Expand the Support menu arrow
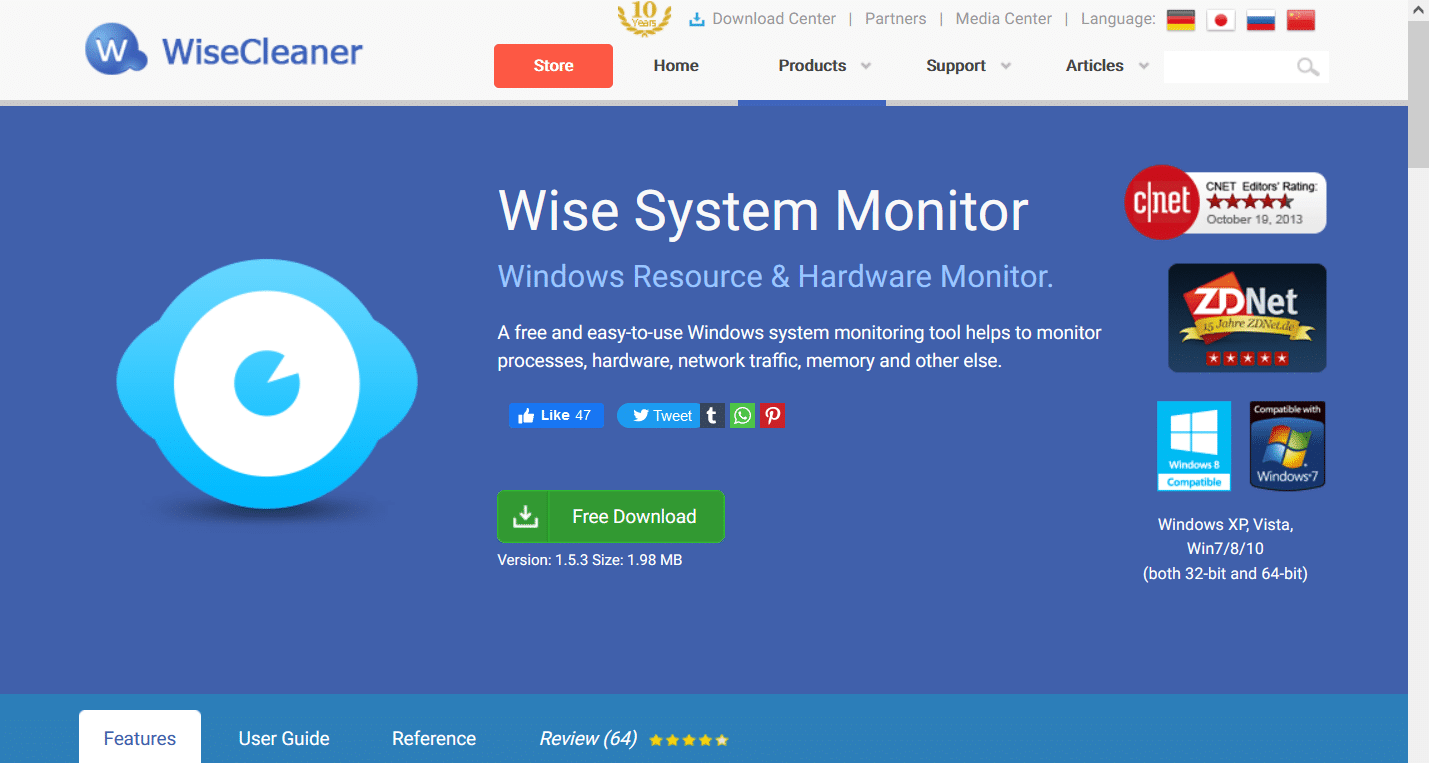The image size is (1429, 763). point(1006,66)
